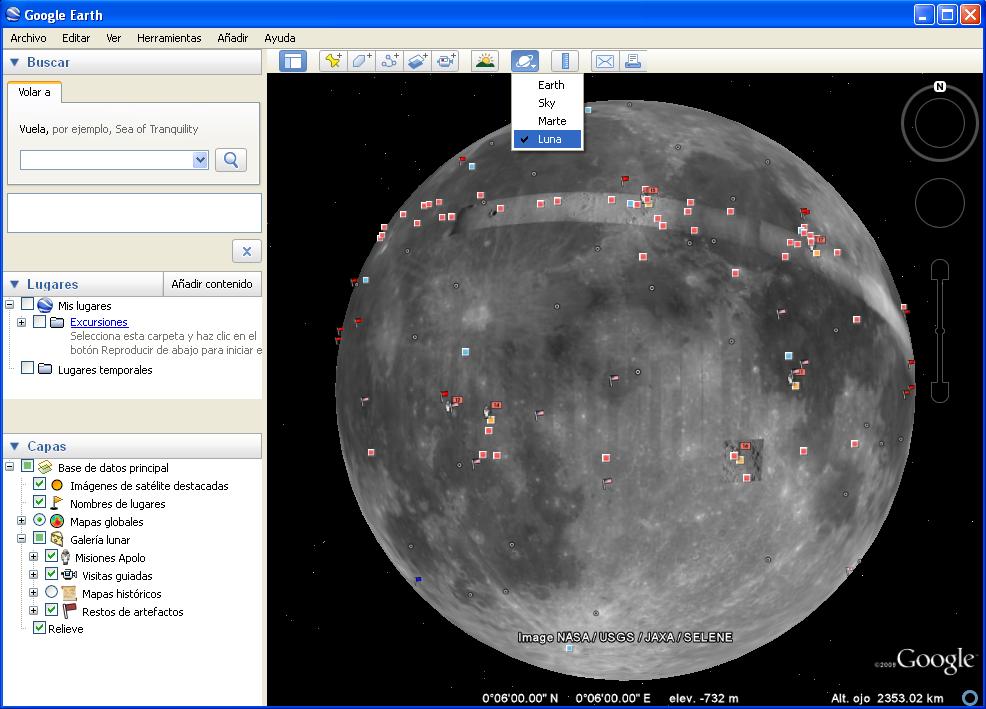Viewport: 986px width, 709px height.
Task: Choose Sky from the planet menu
Action: [548, 103]
